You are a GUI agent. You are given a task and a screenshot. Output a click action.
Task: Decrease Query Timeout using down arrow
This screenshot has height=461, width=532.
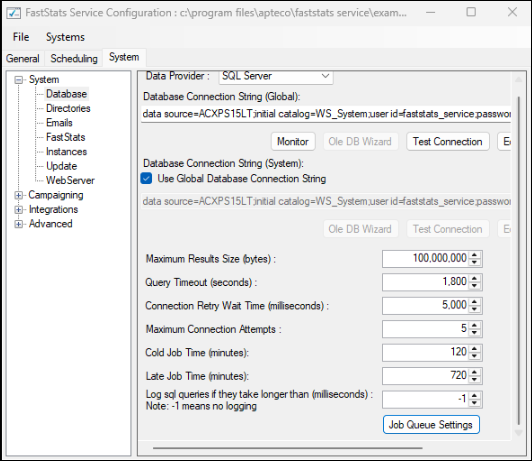pyautogui.click(x=475, y=286)
